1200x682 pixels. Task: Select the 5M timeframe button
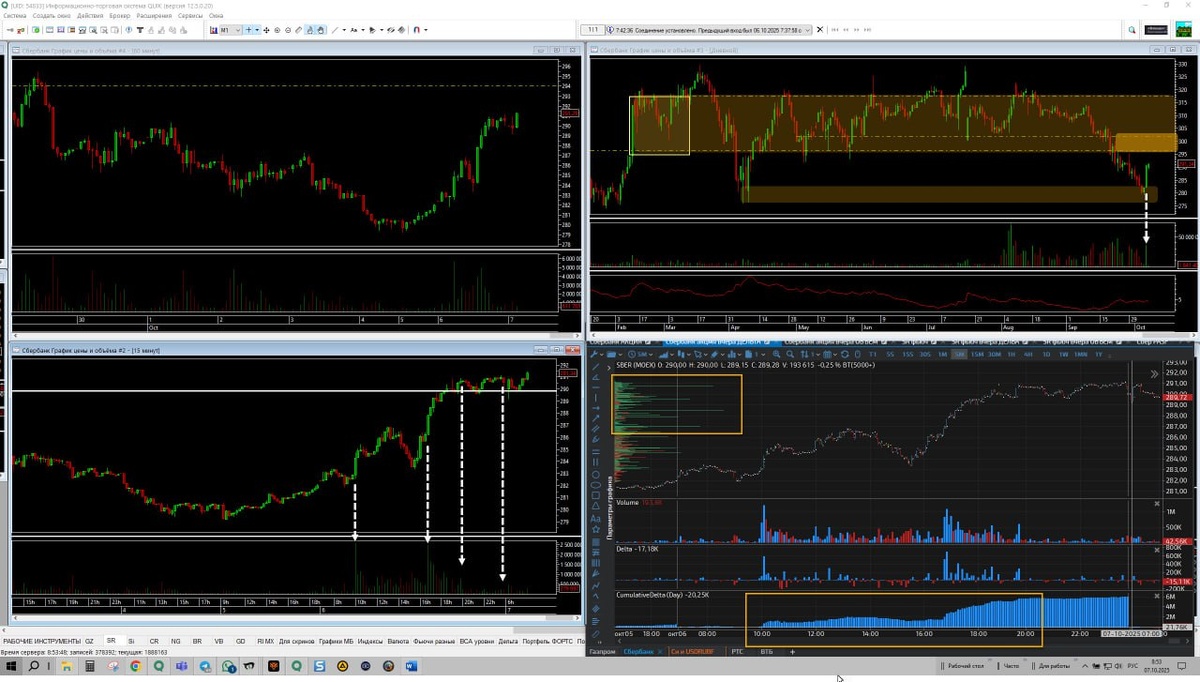958,354
